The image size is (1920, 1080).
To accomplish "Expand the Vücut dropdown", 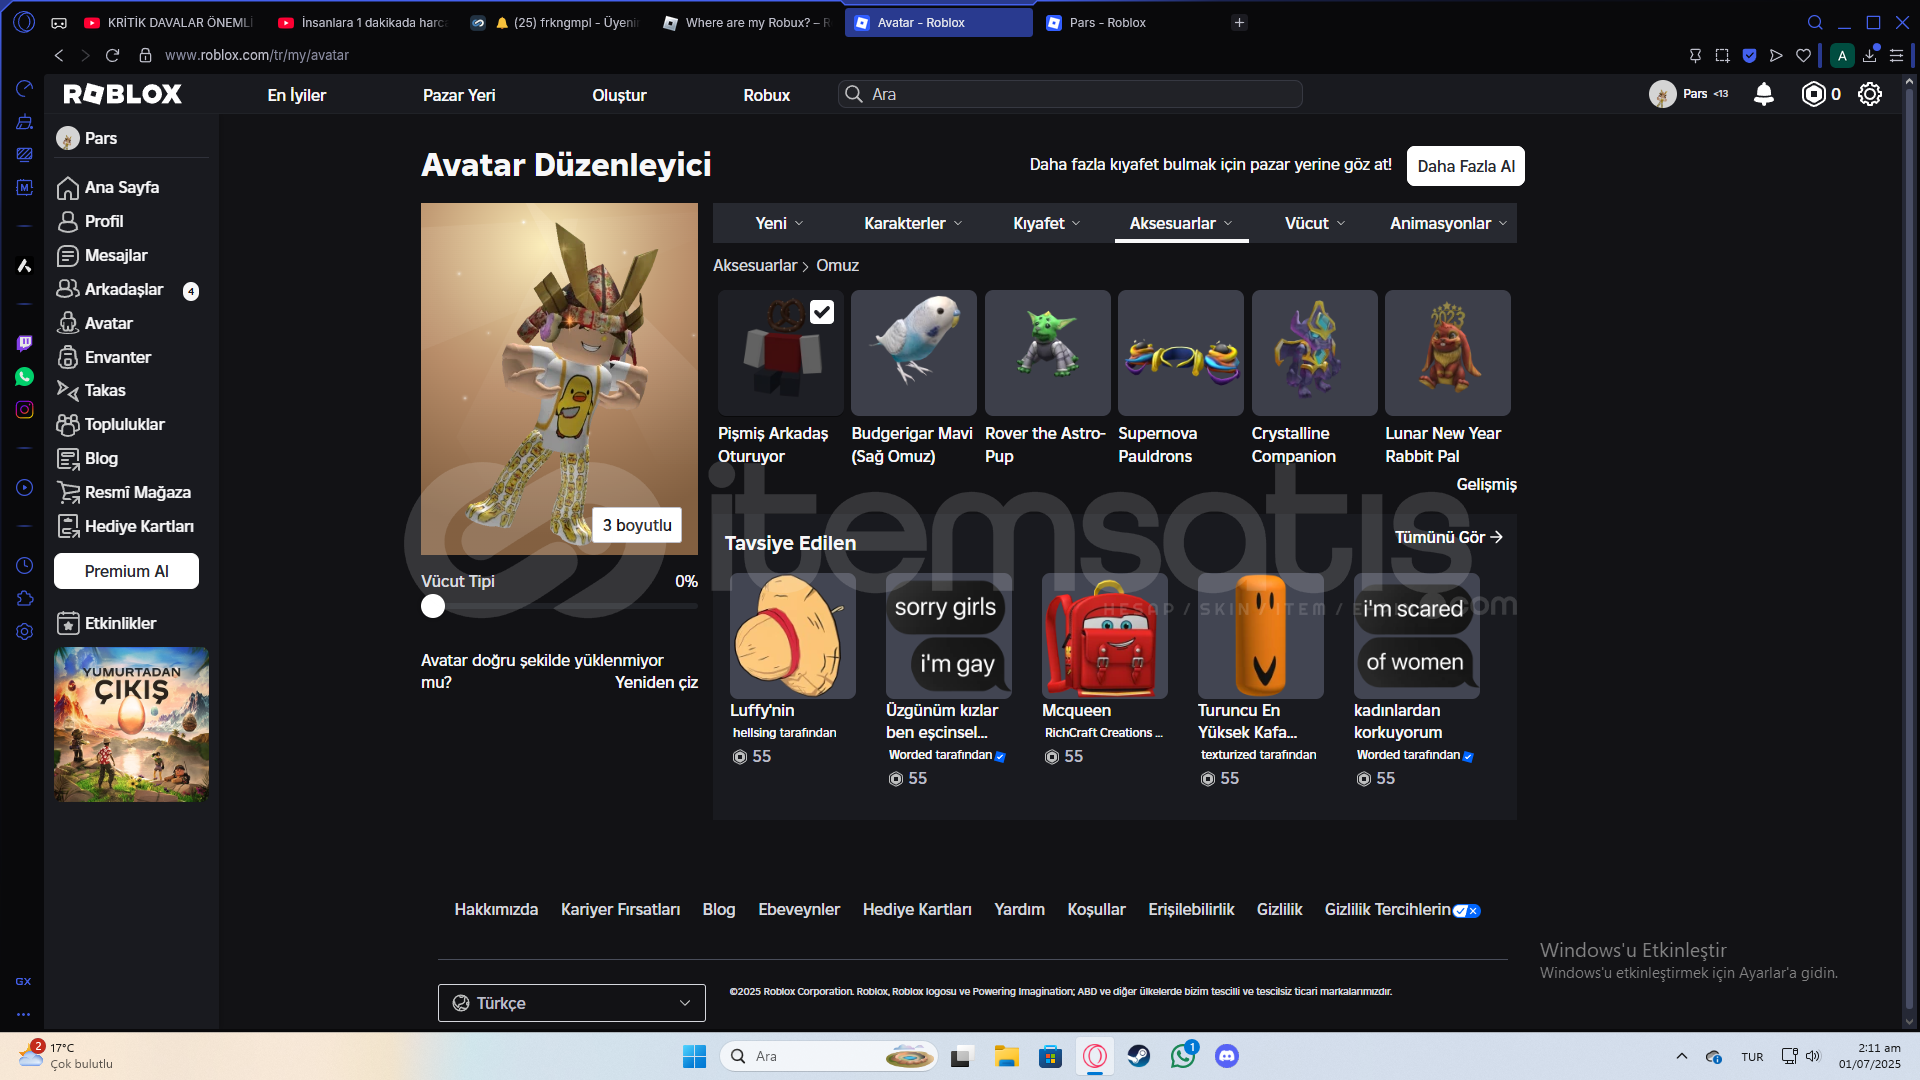I will pos(1315,223).
